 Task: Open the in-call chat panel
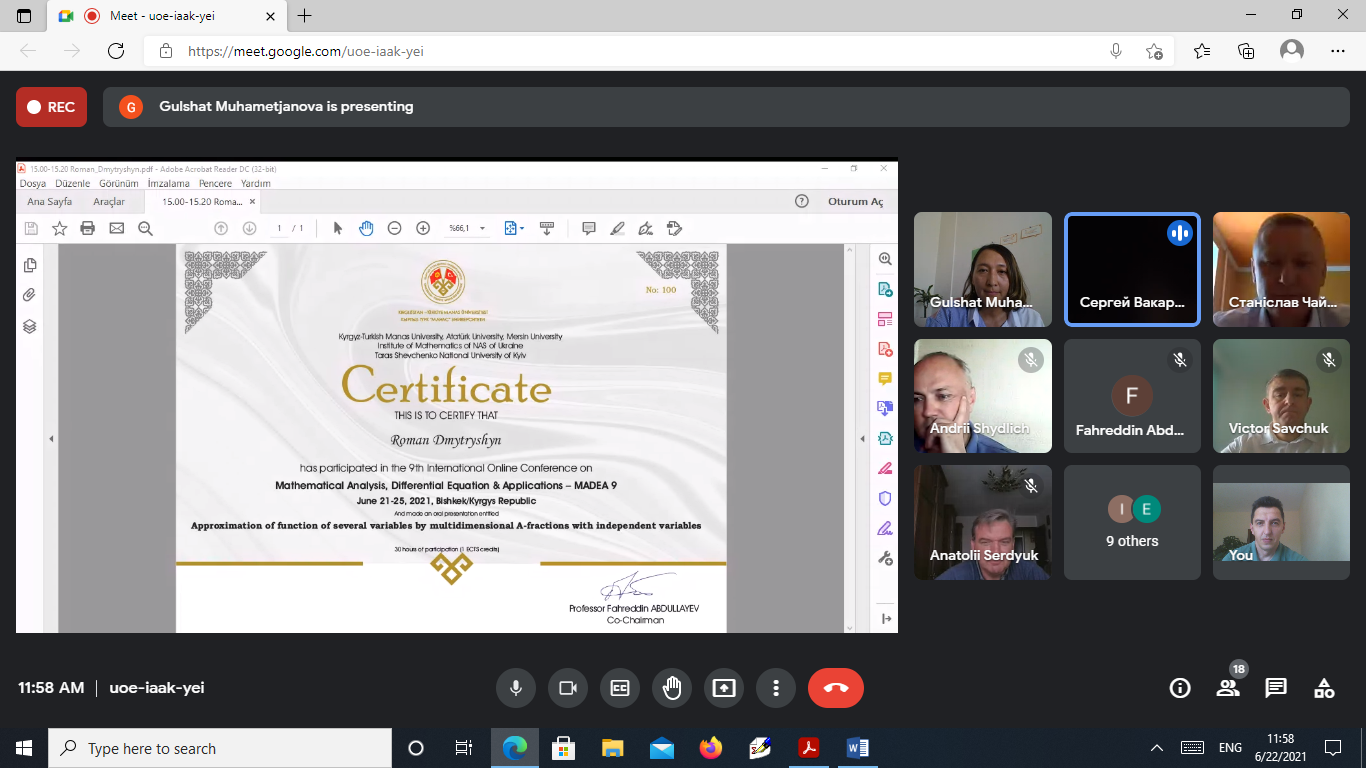pos(1276,688)
